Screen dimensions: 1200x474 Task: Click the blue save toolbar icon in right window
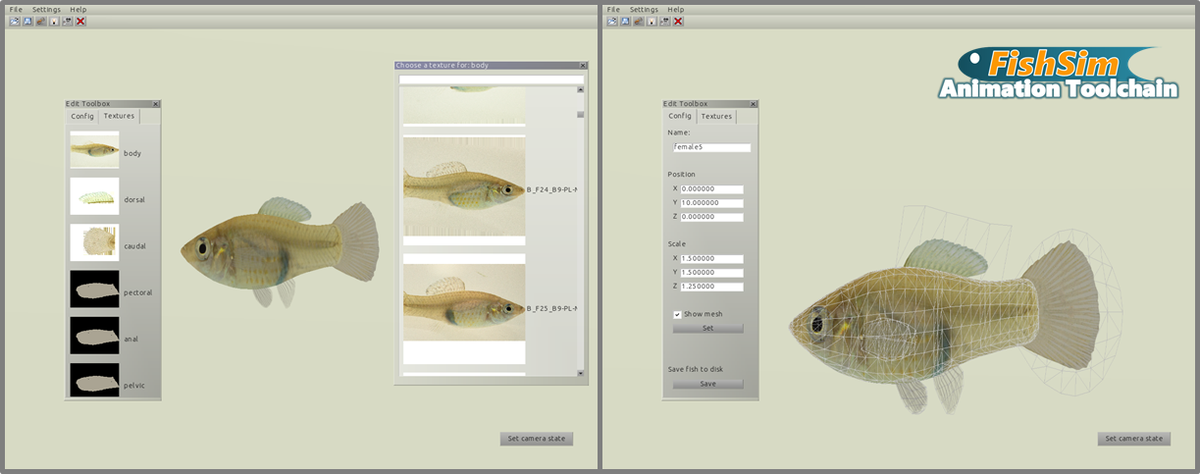coord(625,21)
